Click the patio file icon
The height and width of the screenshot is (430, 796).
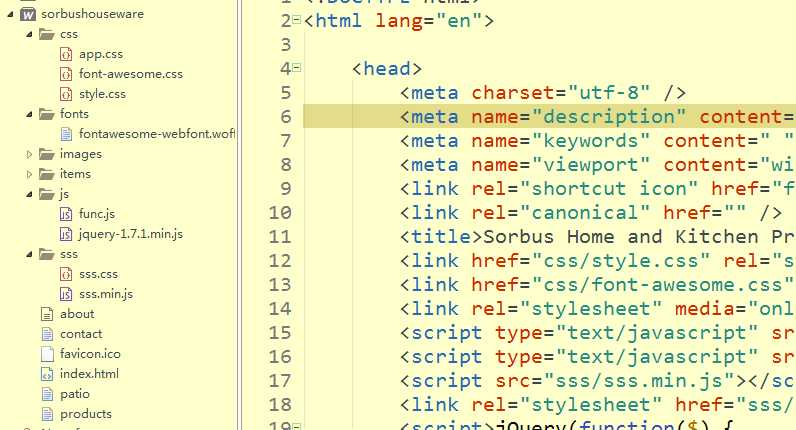pyautogui.click(x=47, y=394)
